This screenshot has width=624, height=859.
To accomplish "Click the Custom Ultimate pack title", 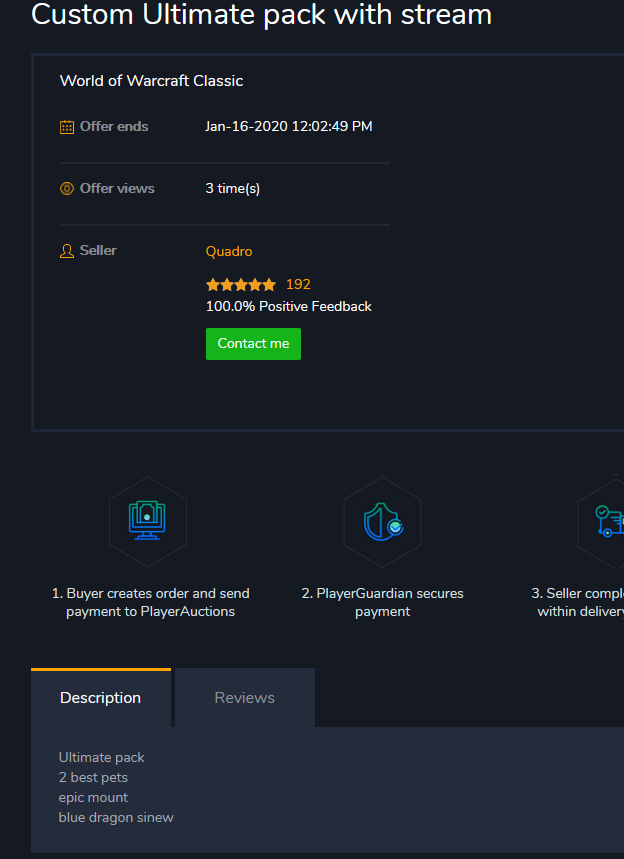I will (x=262, y=15).
